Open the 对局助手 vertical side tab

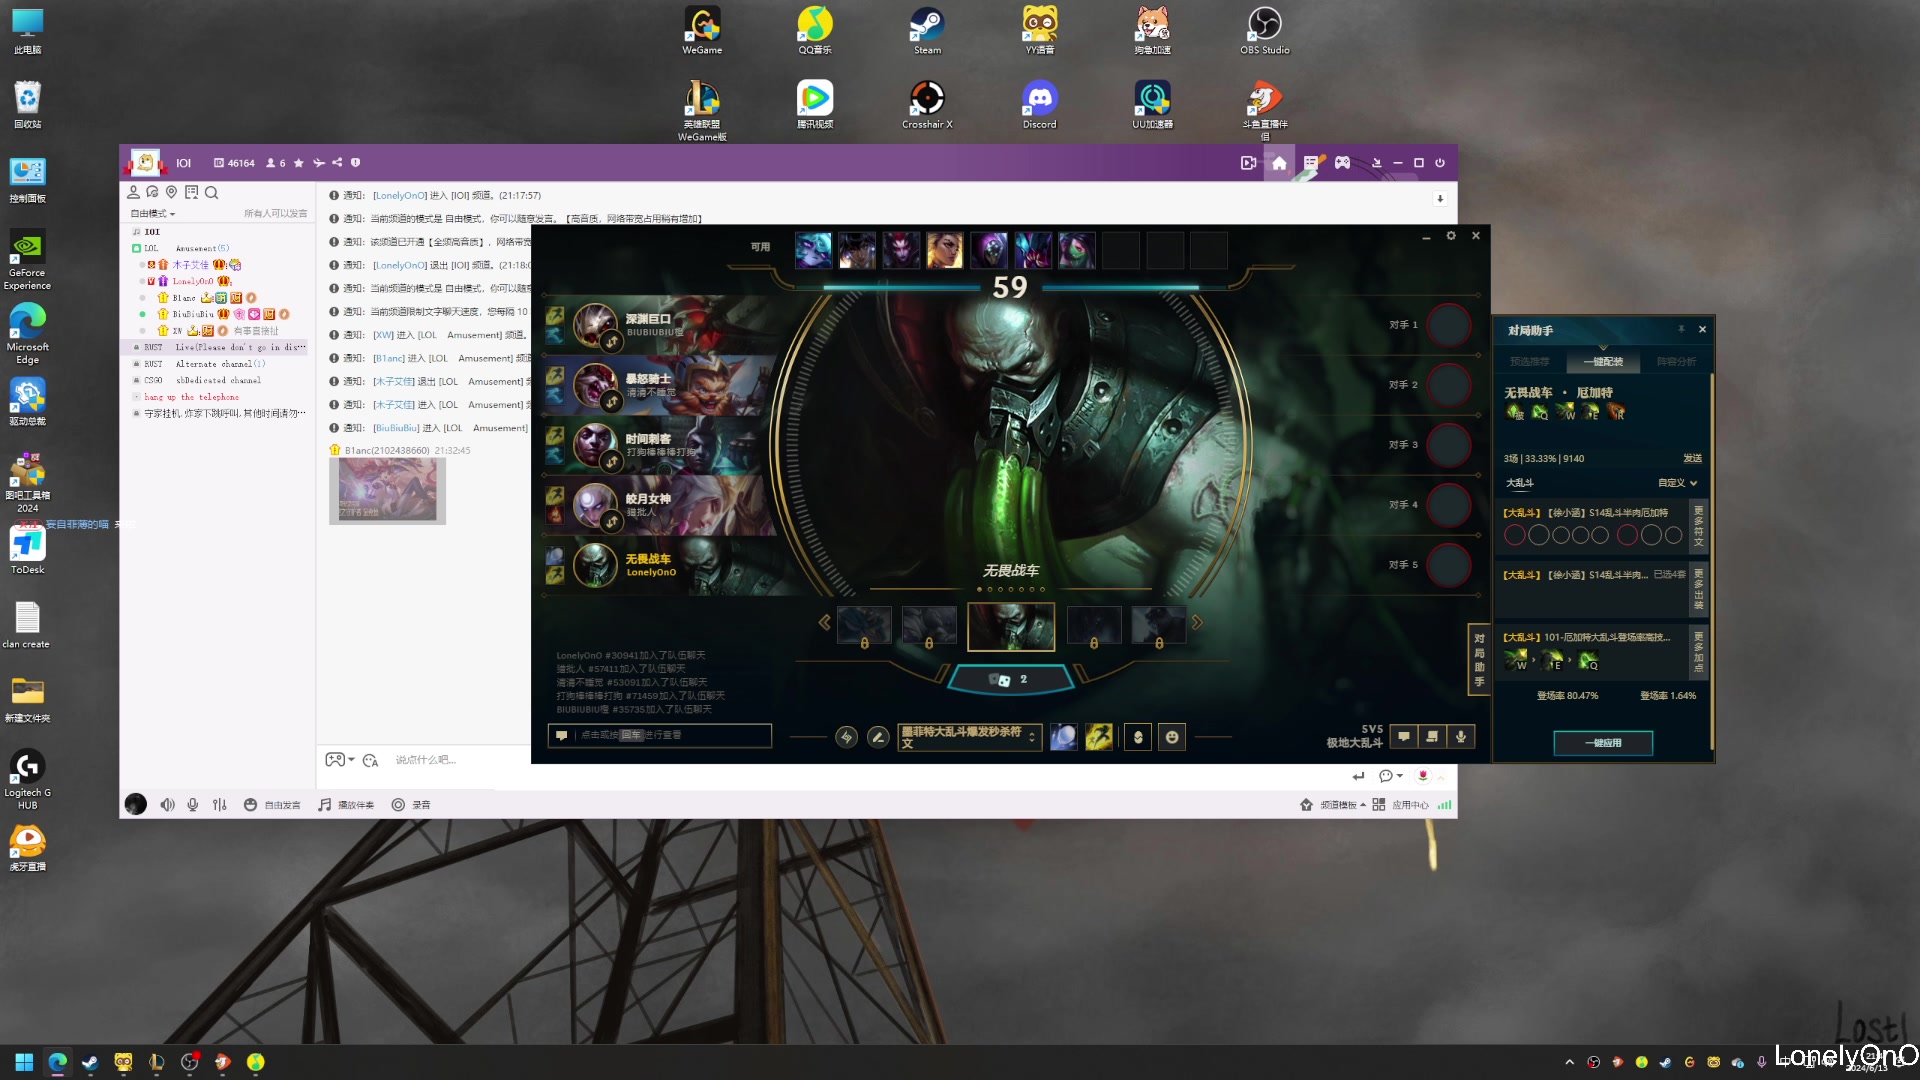1479,659
